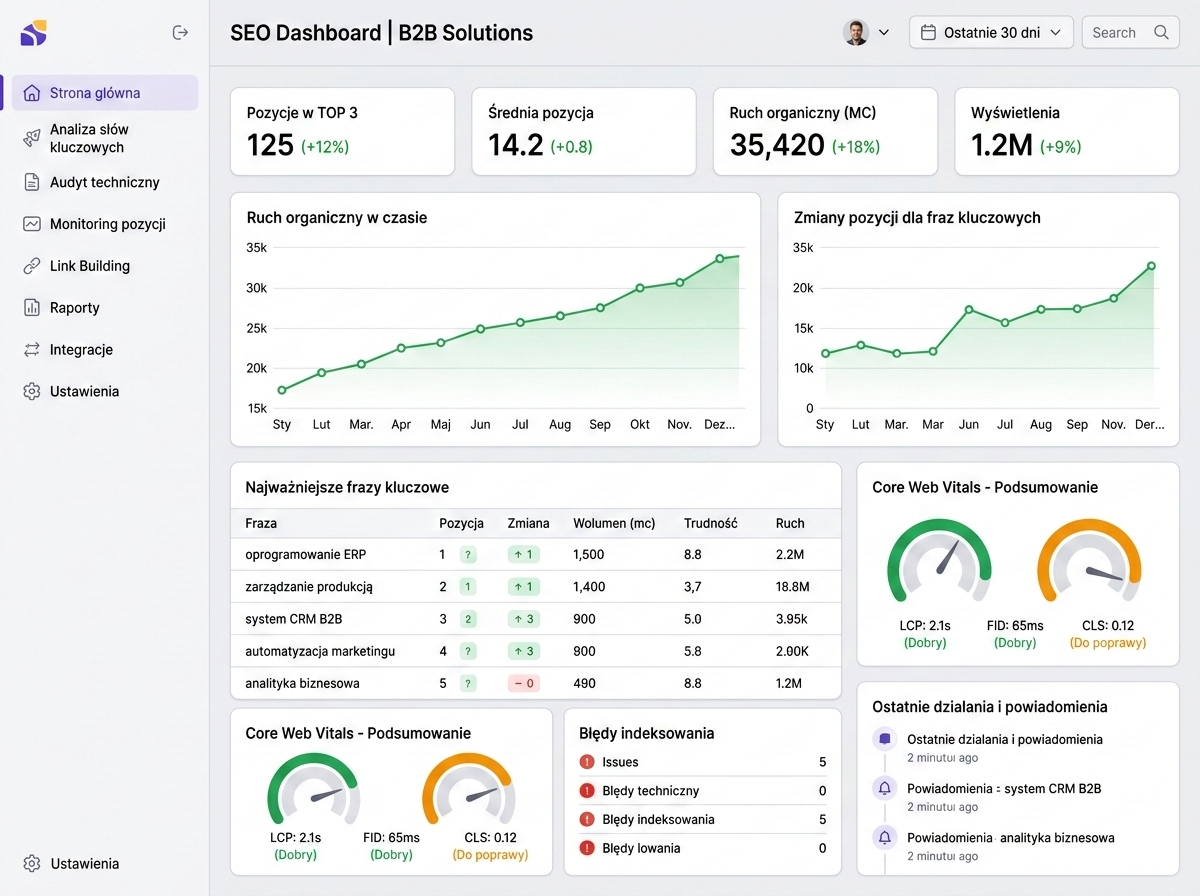
Task: Click the Integracje arrows icon
Action: (32, 350)
